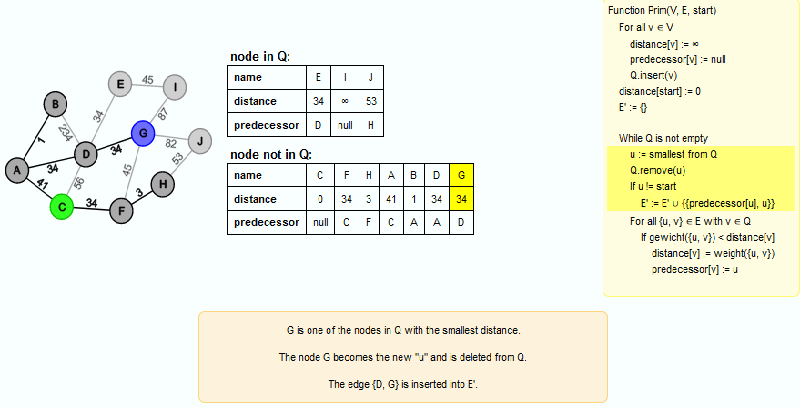Select light gray node E

120,84
